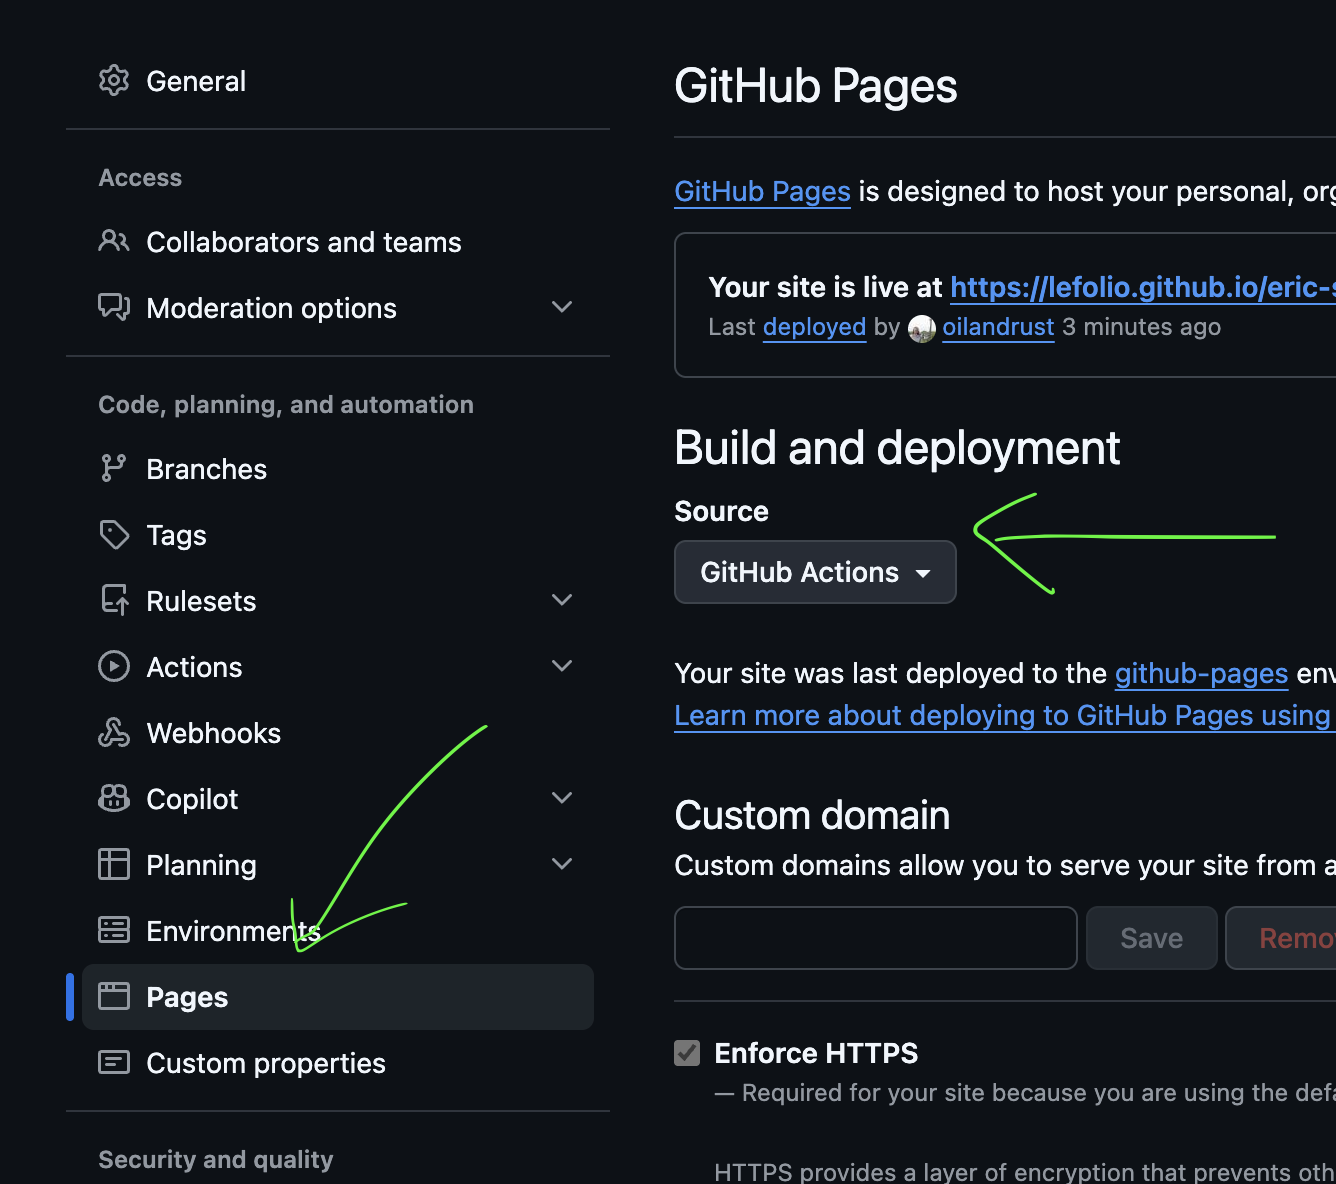Viewport: 1336px width, 1184px height.
Task: Expand the Rulesets chevron
Action: pos(562,600)
